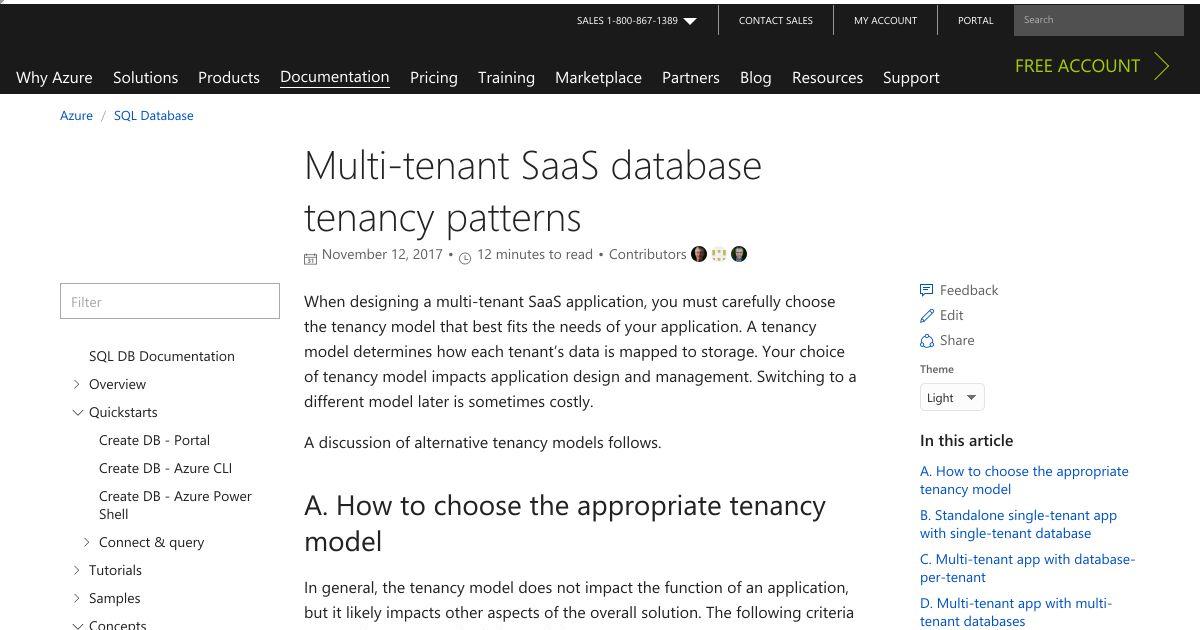Expand the Overview tree node
Screen dimensions: 1200x630
77,384
